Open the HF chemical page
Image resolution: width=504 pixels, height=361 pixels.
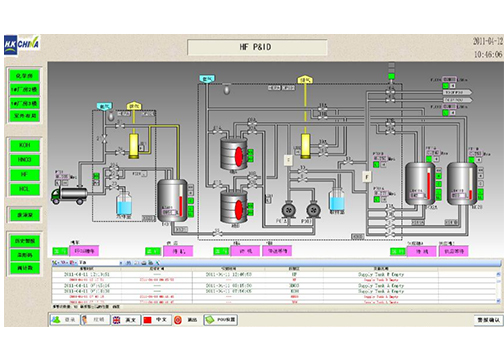click(25, 174)
